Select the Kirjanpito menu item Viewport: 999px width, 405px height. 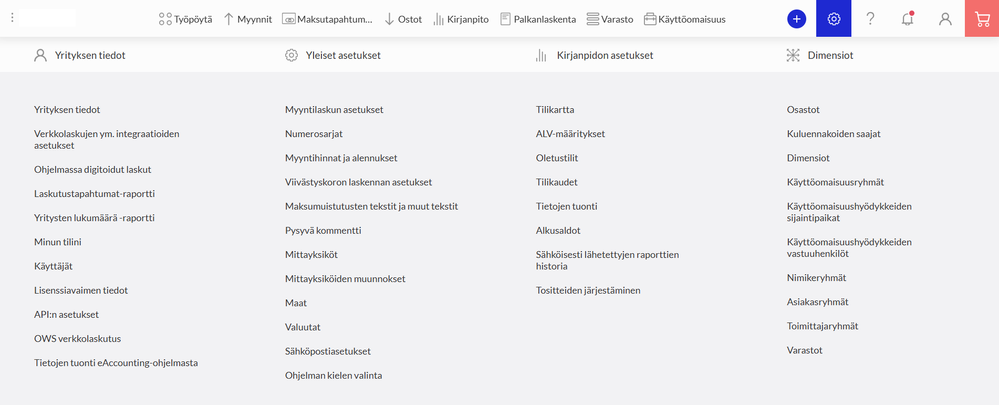point(461,19)
